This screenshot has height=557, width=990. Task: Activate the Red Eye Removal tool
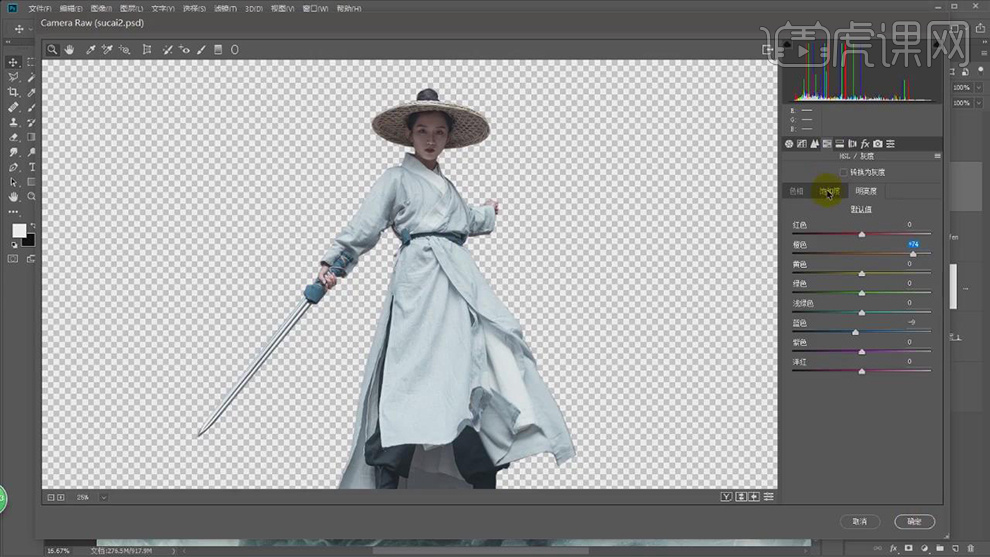[184, 49]
